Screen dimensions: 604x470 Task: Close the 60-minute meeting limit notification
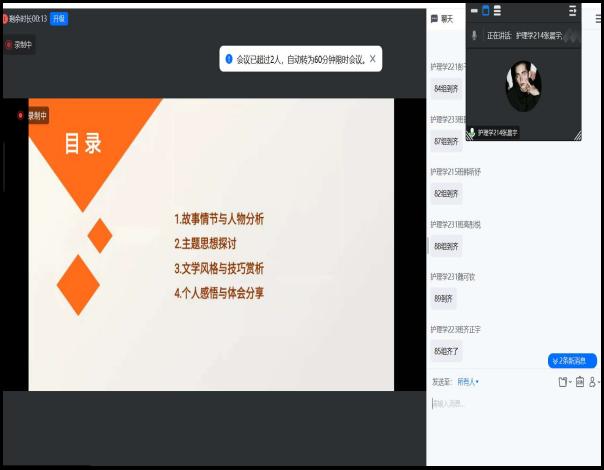pyautogui.click(x=373, y=59)
